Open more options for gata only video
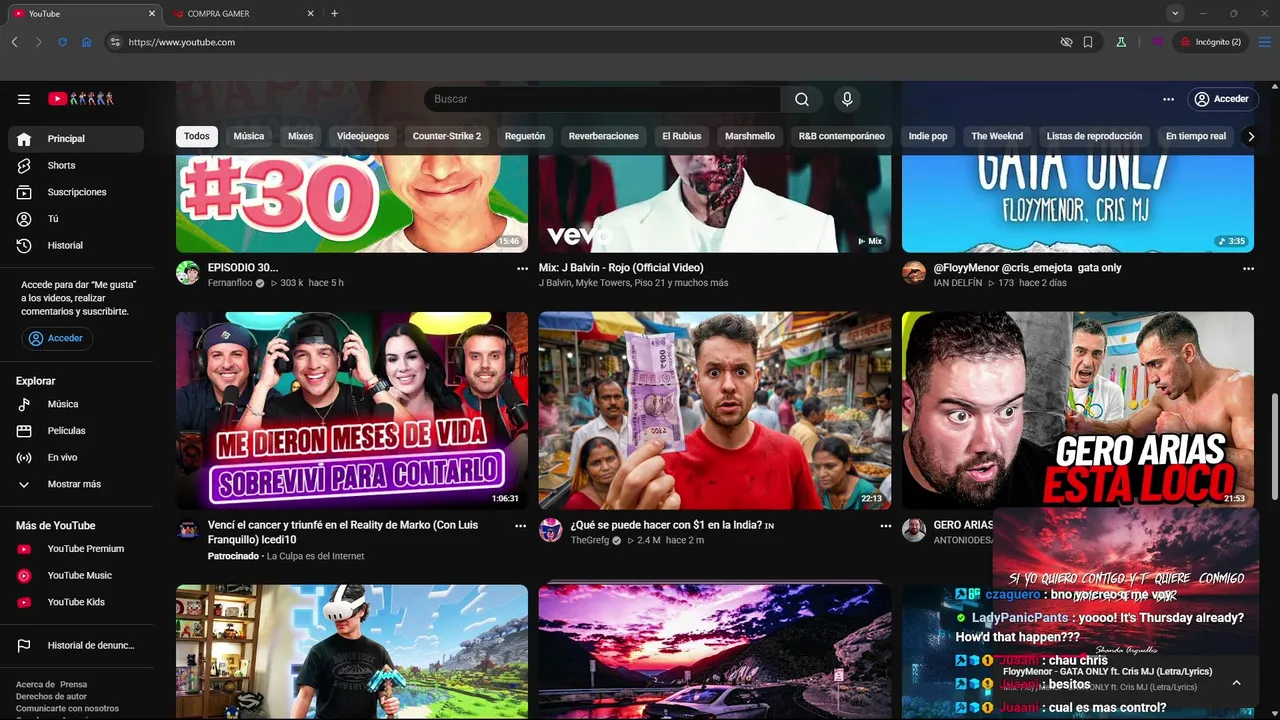The height and width of the screenshot is (720, 1280). 1248,268
